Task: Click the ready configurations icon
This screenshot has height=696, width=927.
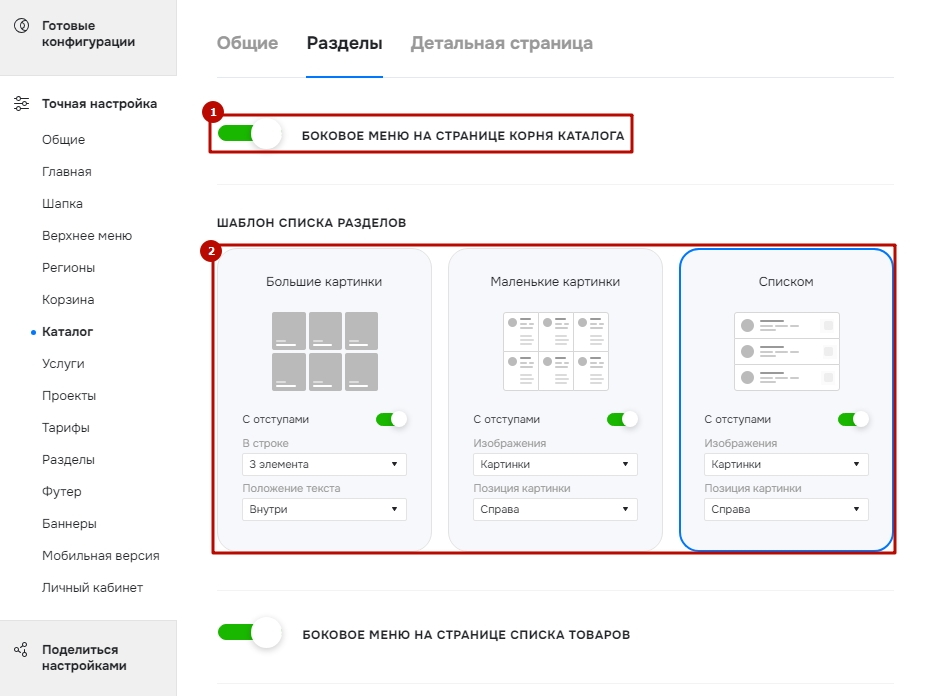Action: [x=21, y=25]
